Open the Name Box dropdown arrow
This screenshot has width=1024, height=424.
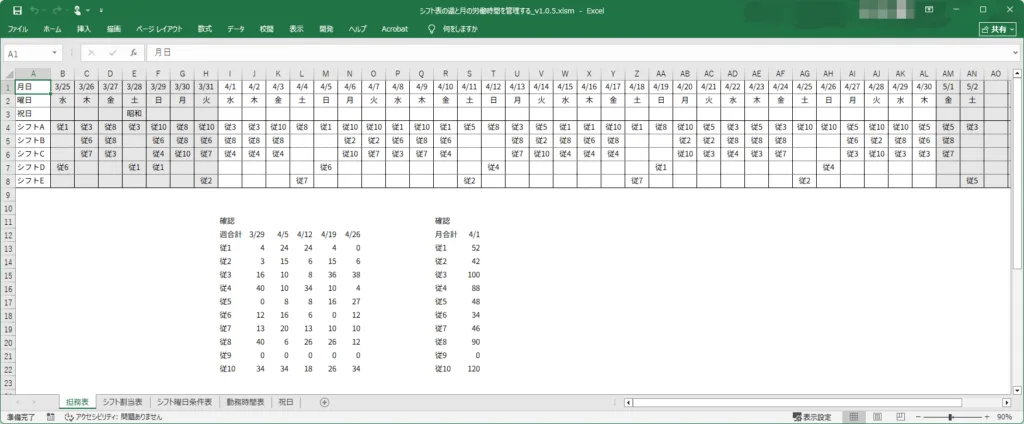point(55,52)
